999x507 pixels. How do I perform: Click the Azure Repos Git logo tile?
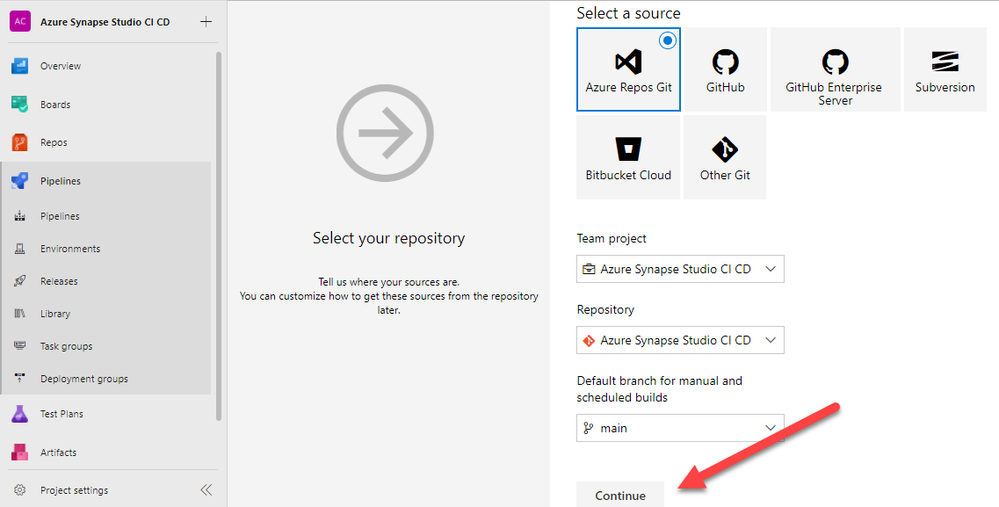pyautogui.click(x=628, y=69)
